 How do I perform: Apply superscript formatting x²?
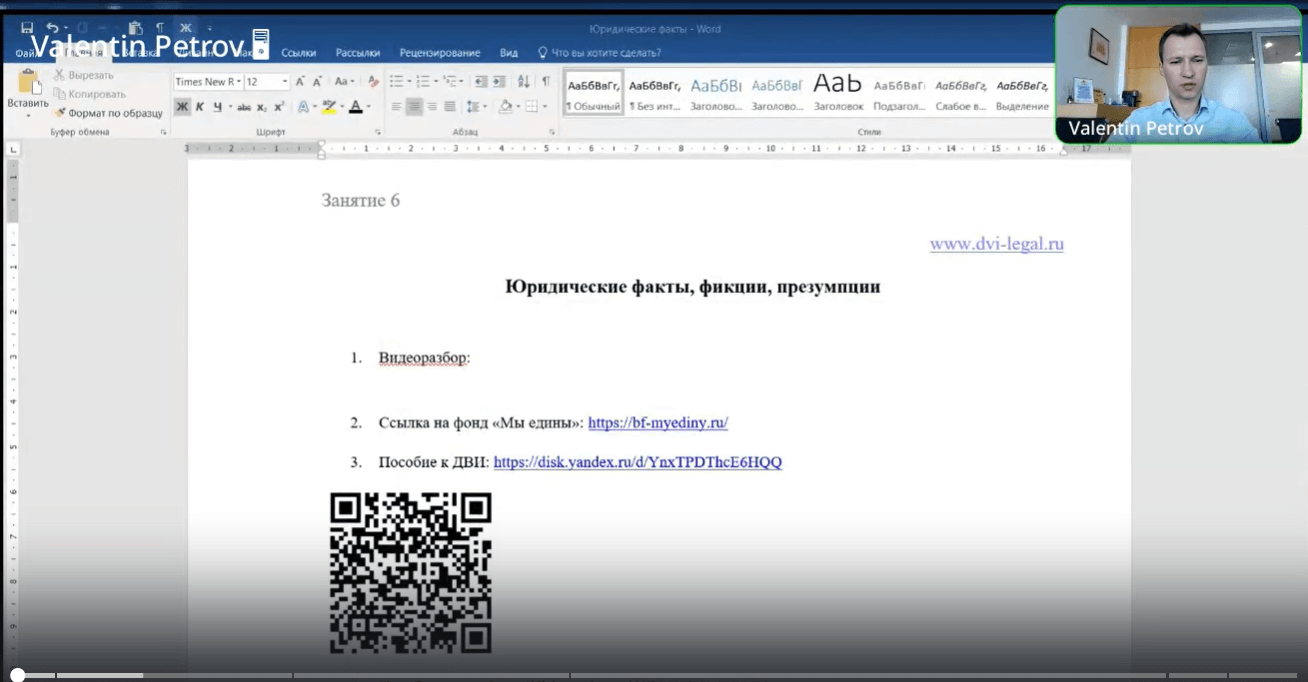(279, 106)
